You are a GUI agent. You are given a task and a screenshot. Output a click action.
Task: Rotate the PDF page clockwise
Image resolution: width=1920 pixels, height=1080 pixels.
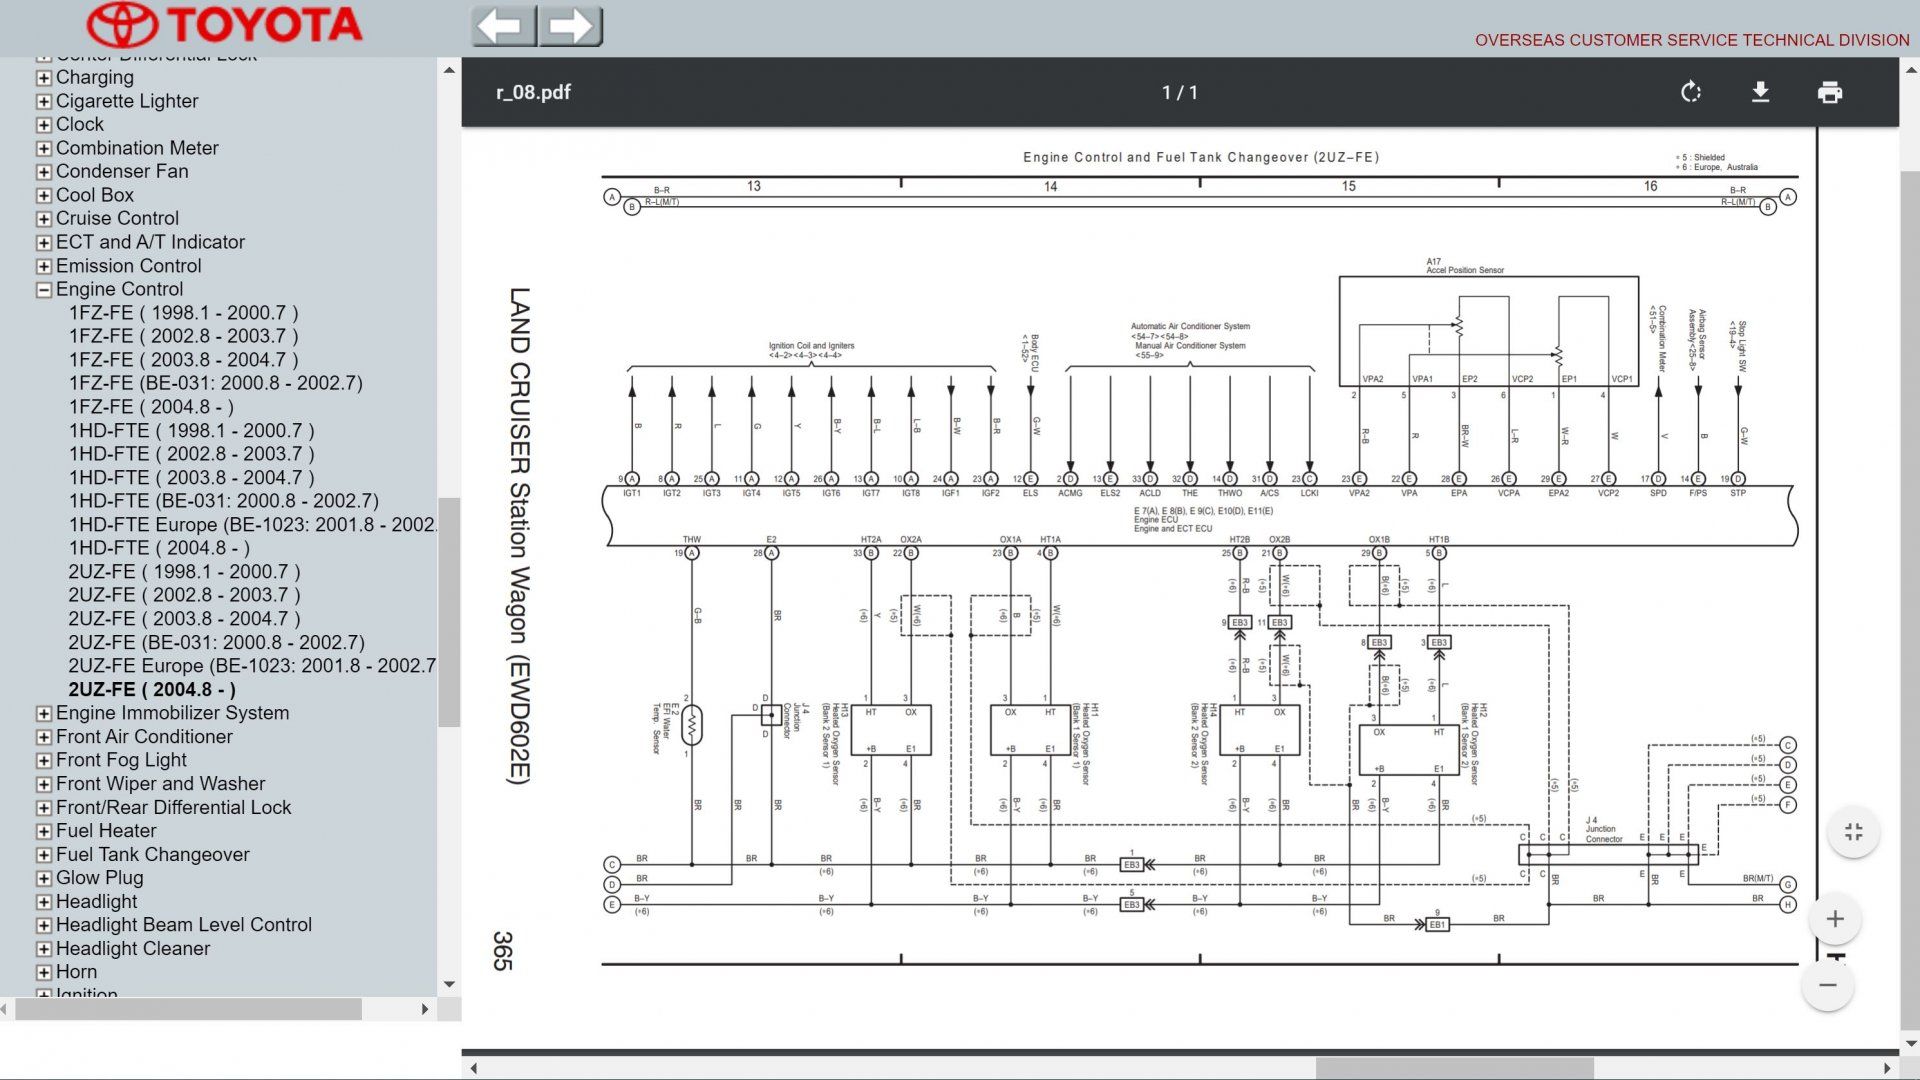(1690, 92)
